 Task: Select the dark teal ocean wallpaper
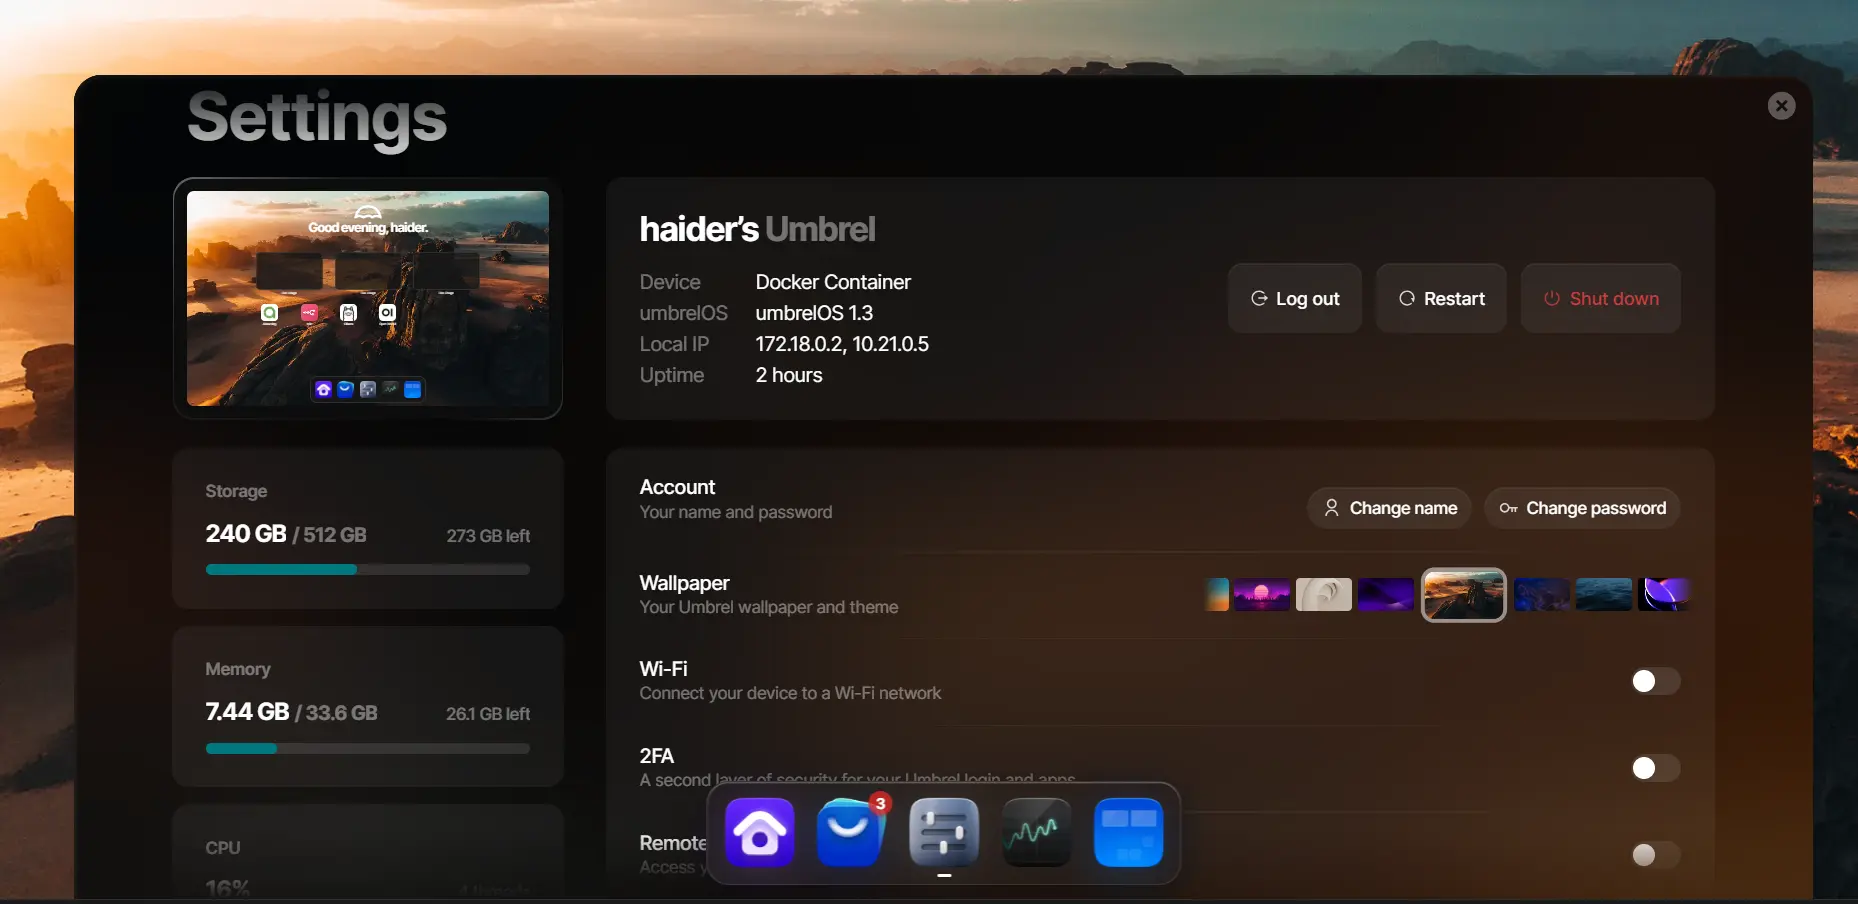coord(1604,594)
